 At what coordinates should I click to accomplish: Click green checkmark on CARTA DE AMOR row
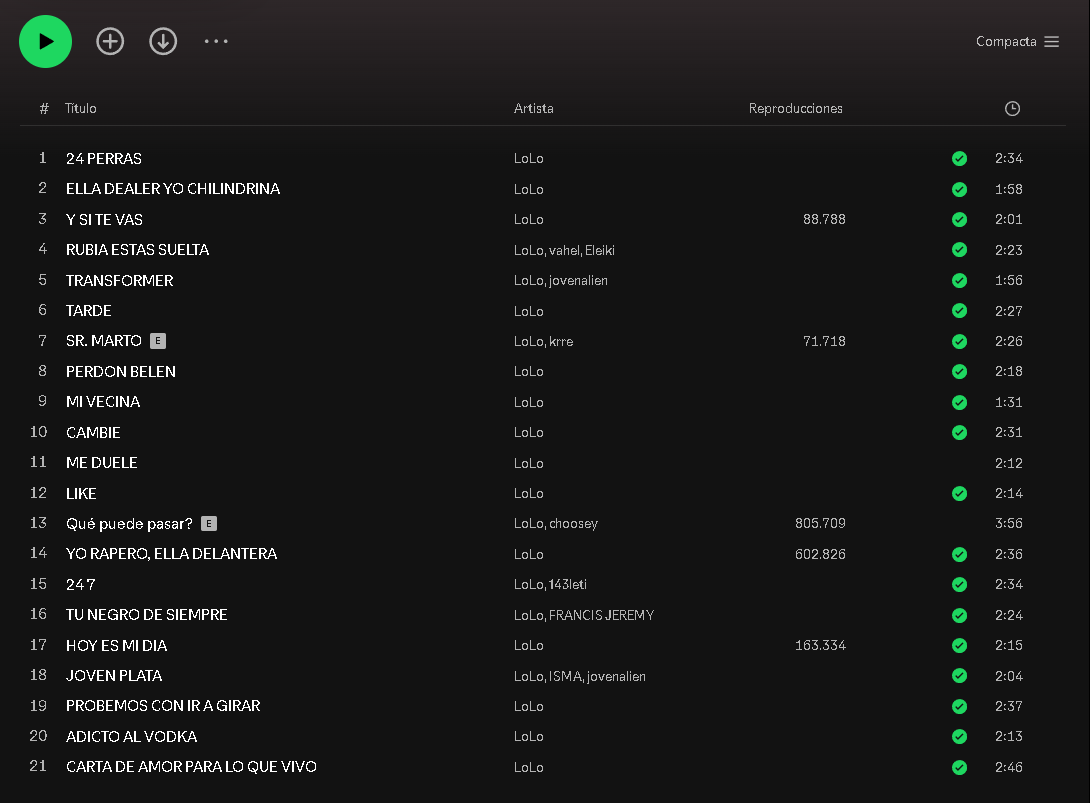(x=959, y=768)
